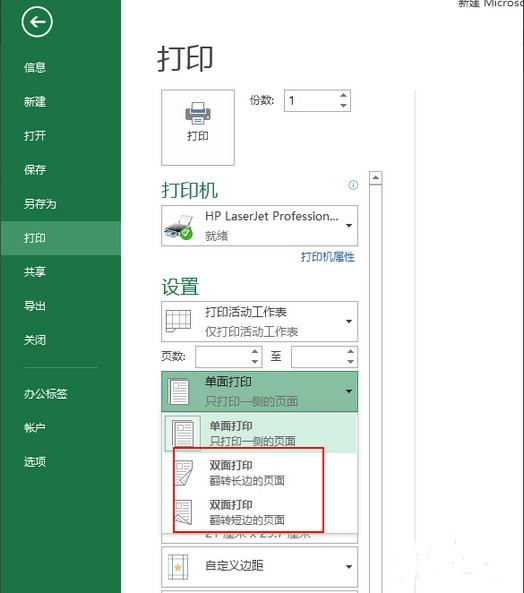Click the starting page number field
The image size is (524, 593).
point(223,357)
